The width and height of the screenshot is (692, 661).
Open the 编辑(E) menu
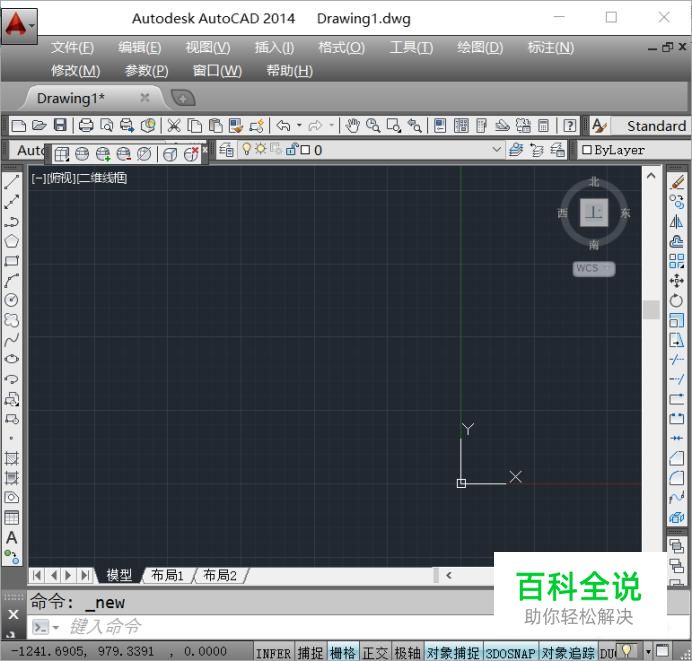click(139, 47)
